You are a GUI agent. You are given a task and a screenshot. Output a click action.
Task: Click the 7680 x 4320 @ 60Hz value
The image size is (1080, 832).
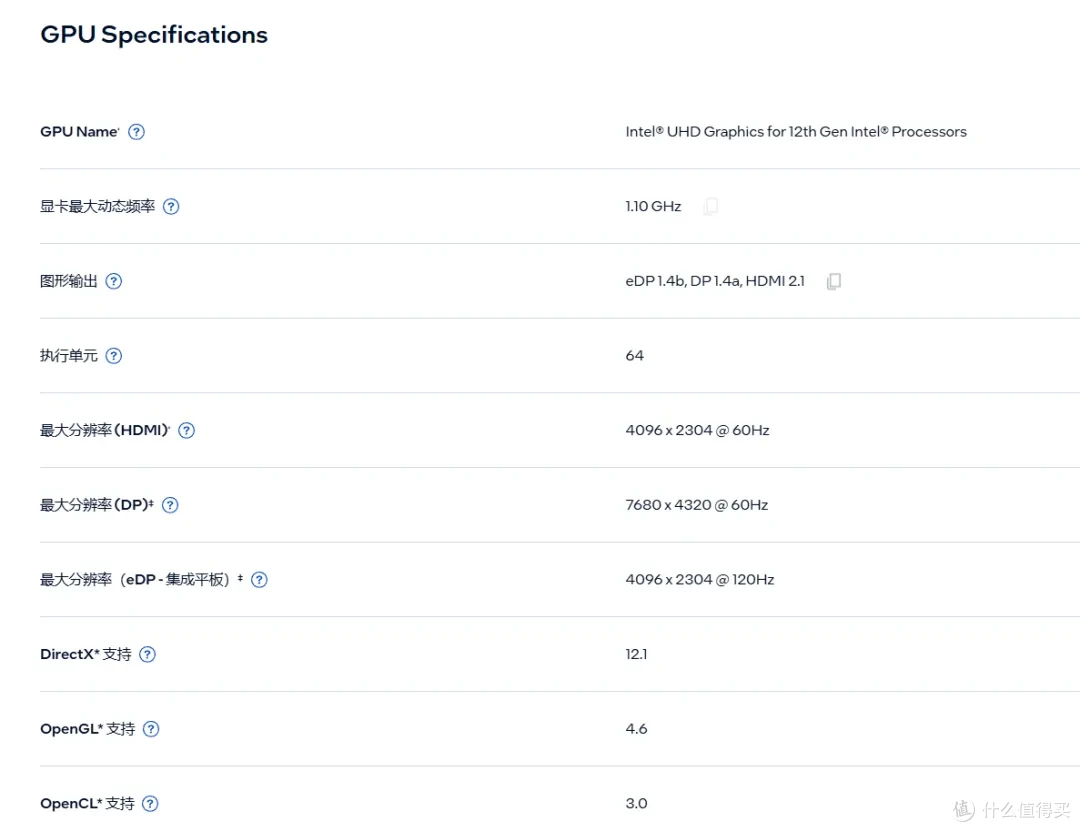[696, 505]
